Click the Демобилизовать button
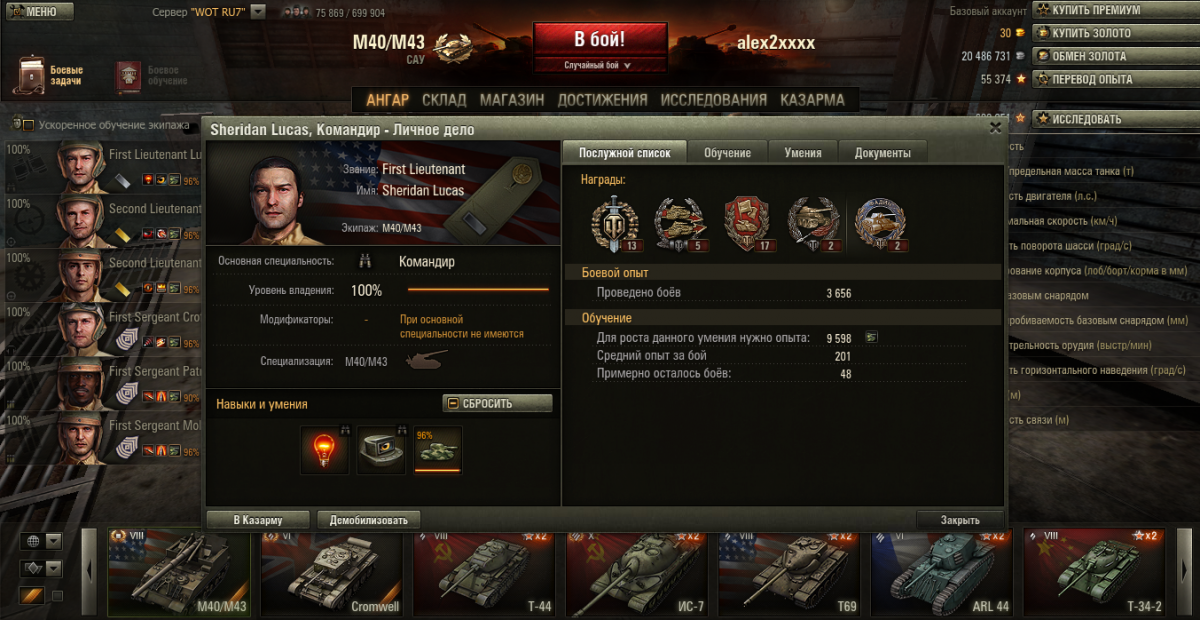The width and height of the screenshot is (1200, 620). tap(369, 520)
